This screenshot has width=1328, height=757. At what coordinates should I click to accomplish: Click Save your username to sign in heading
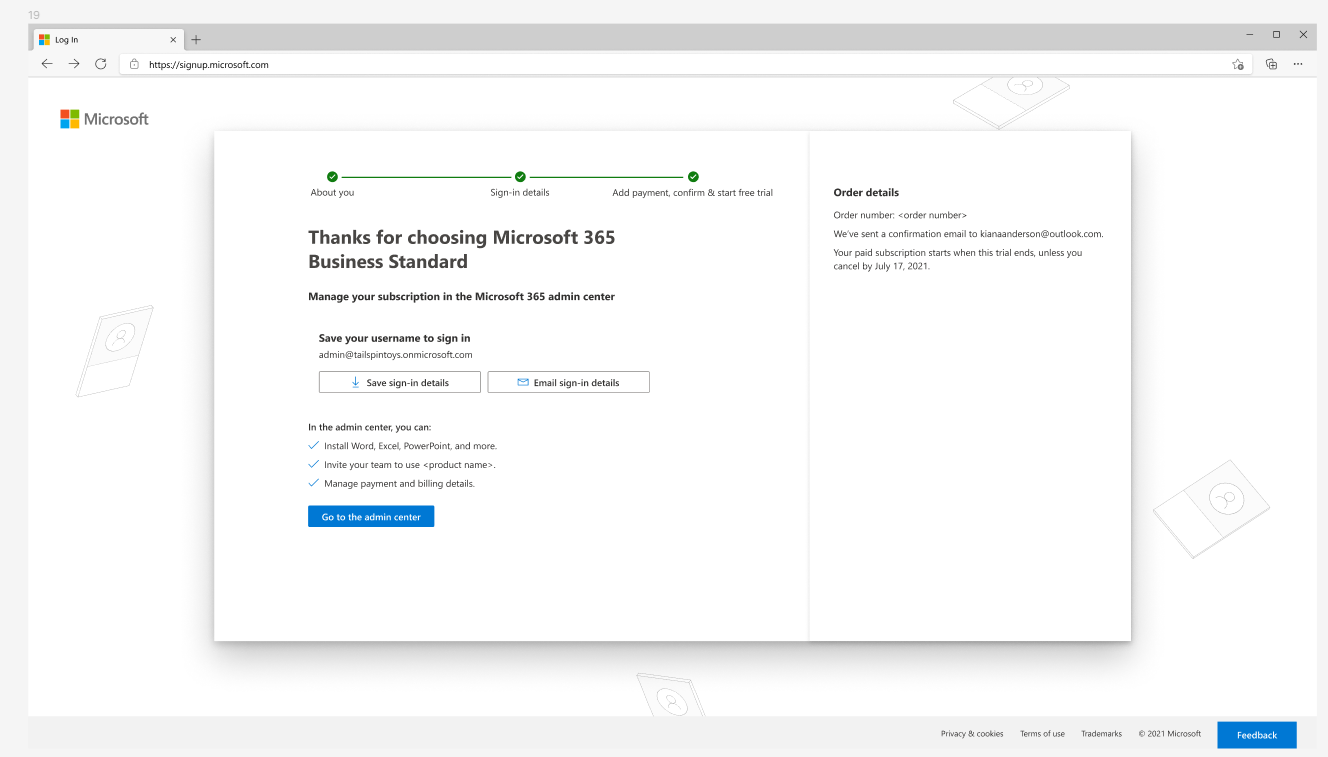394,338
